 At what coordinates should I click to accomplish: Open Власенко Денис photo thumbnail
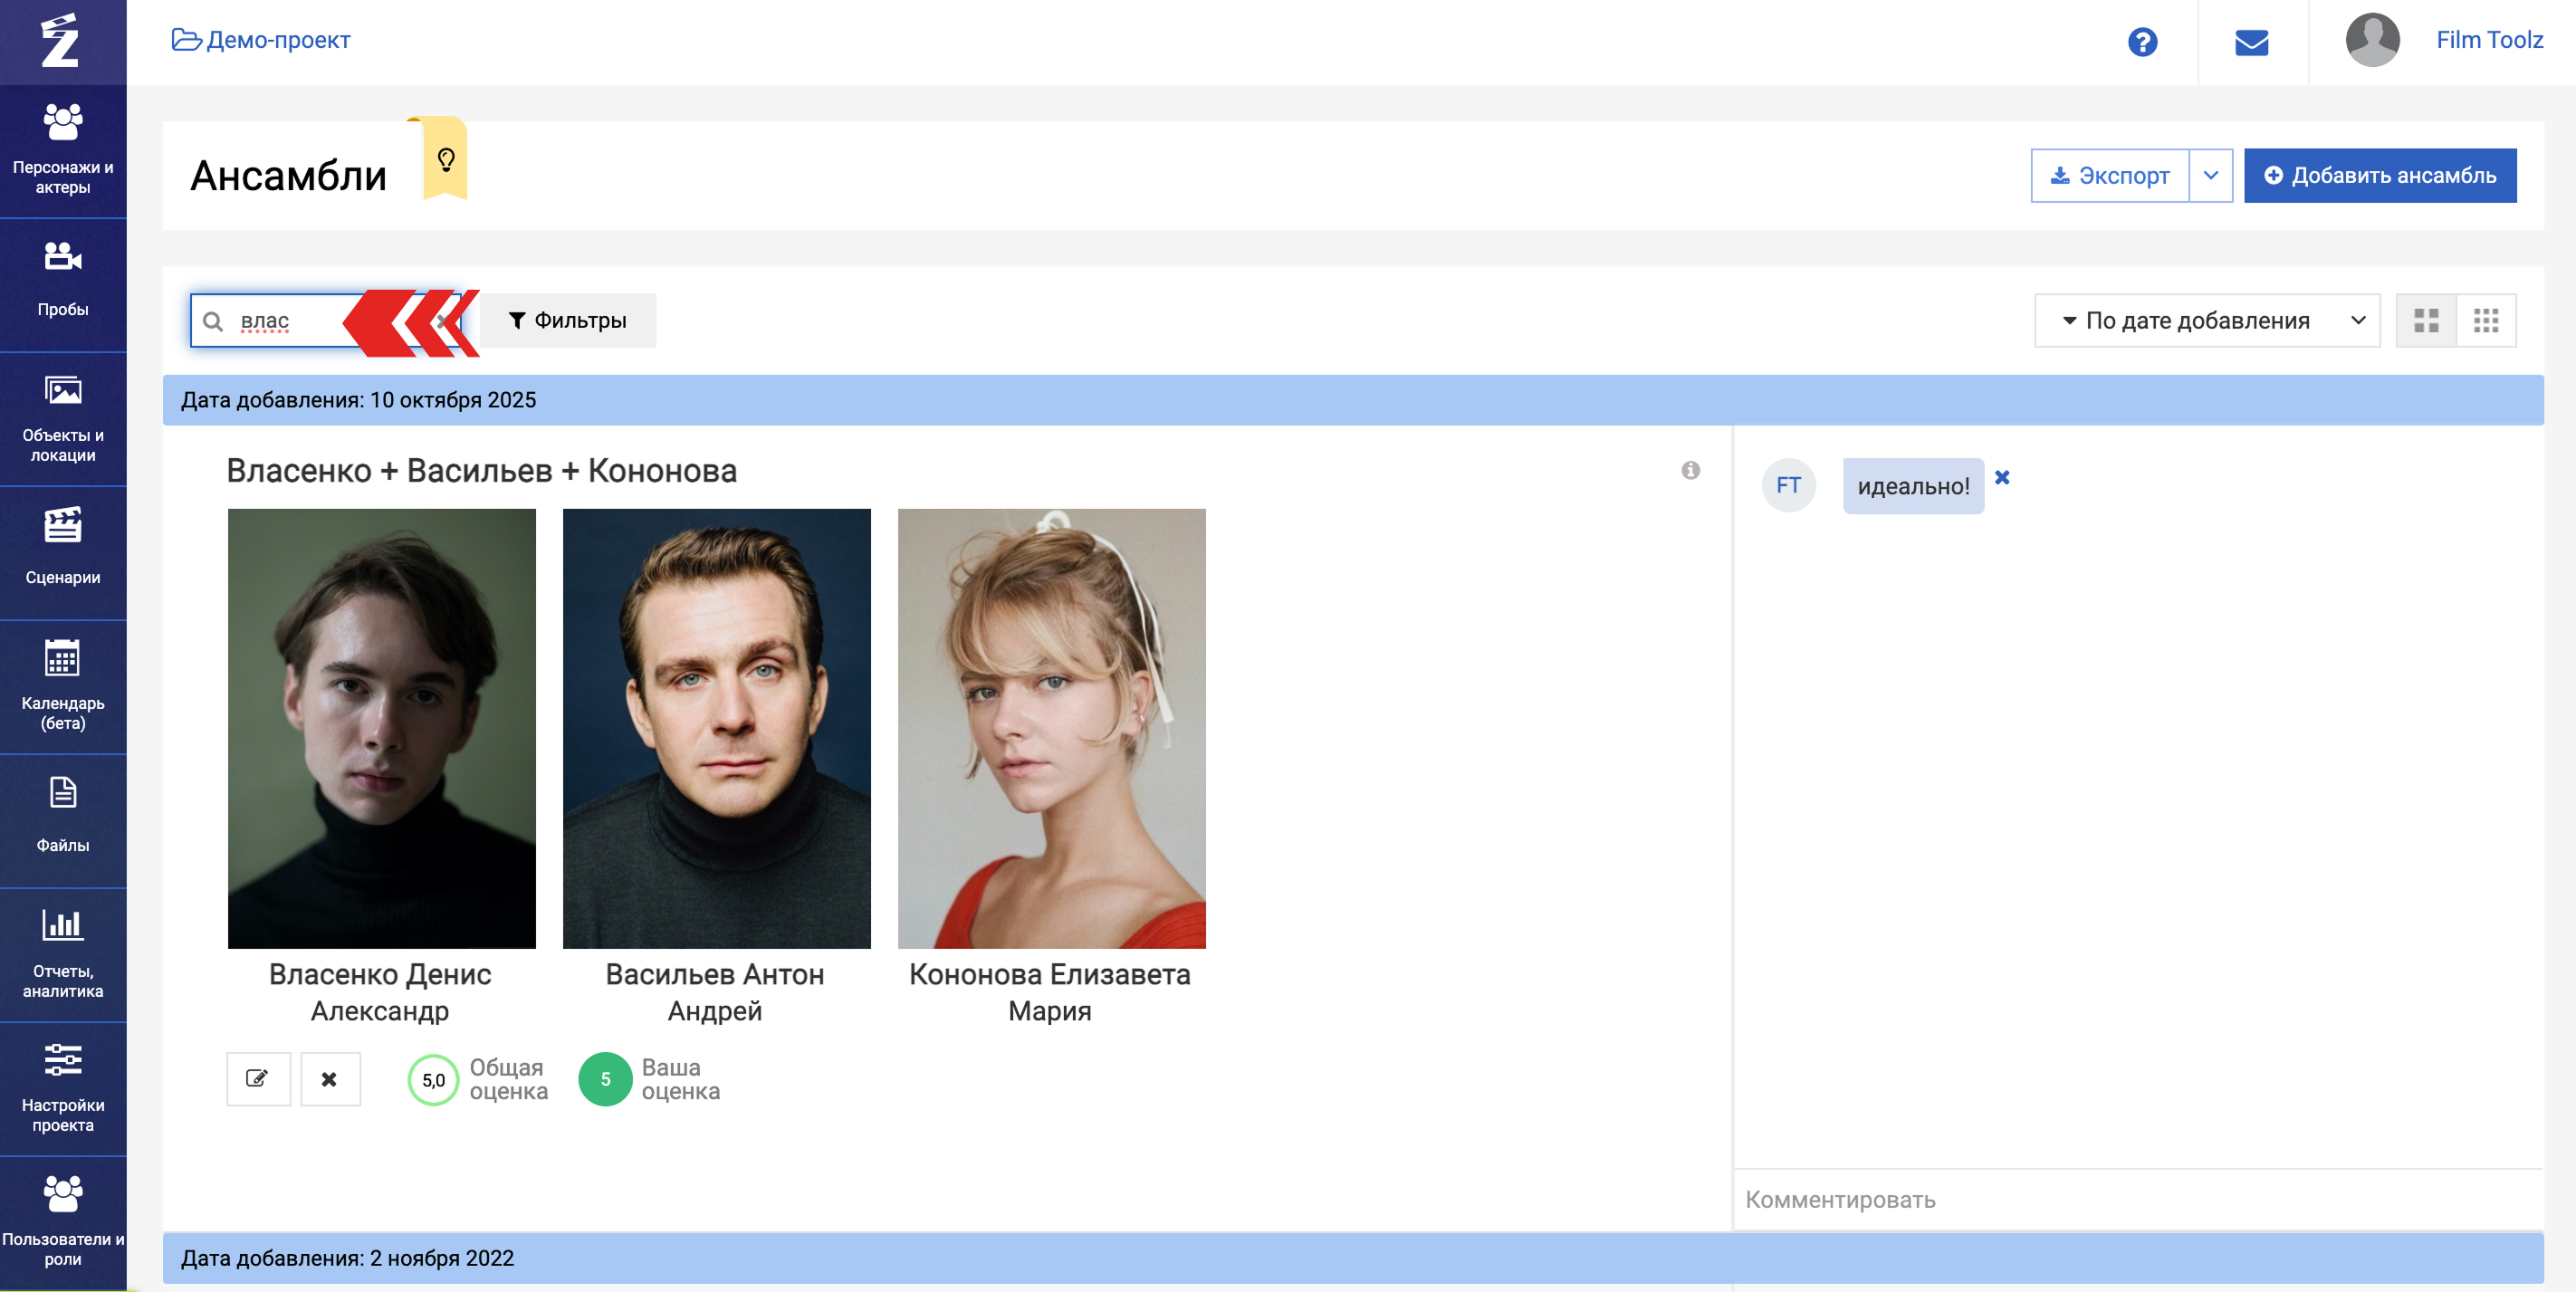[381, 728]
